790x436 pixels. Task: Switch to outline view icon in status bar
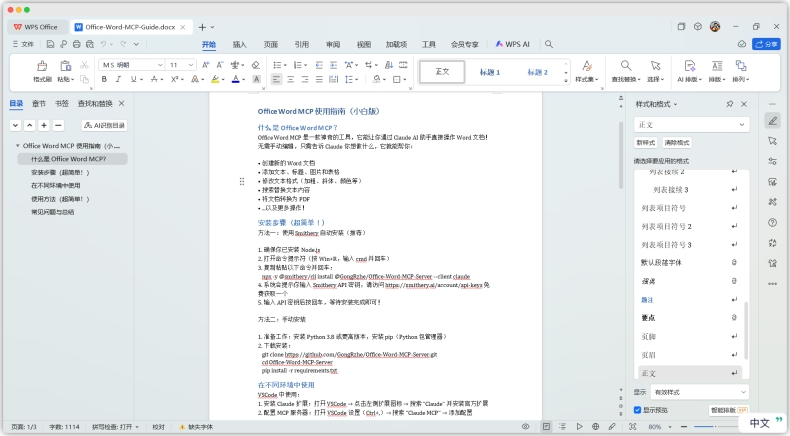[563, 426]
